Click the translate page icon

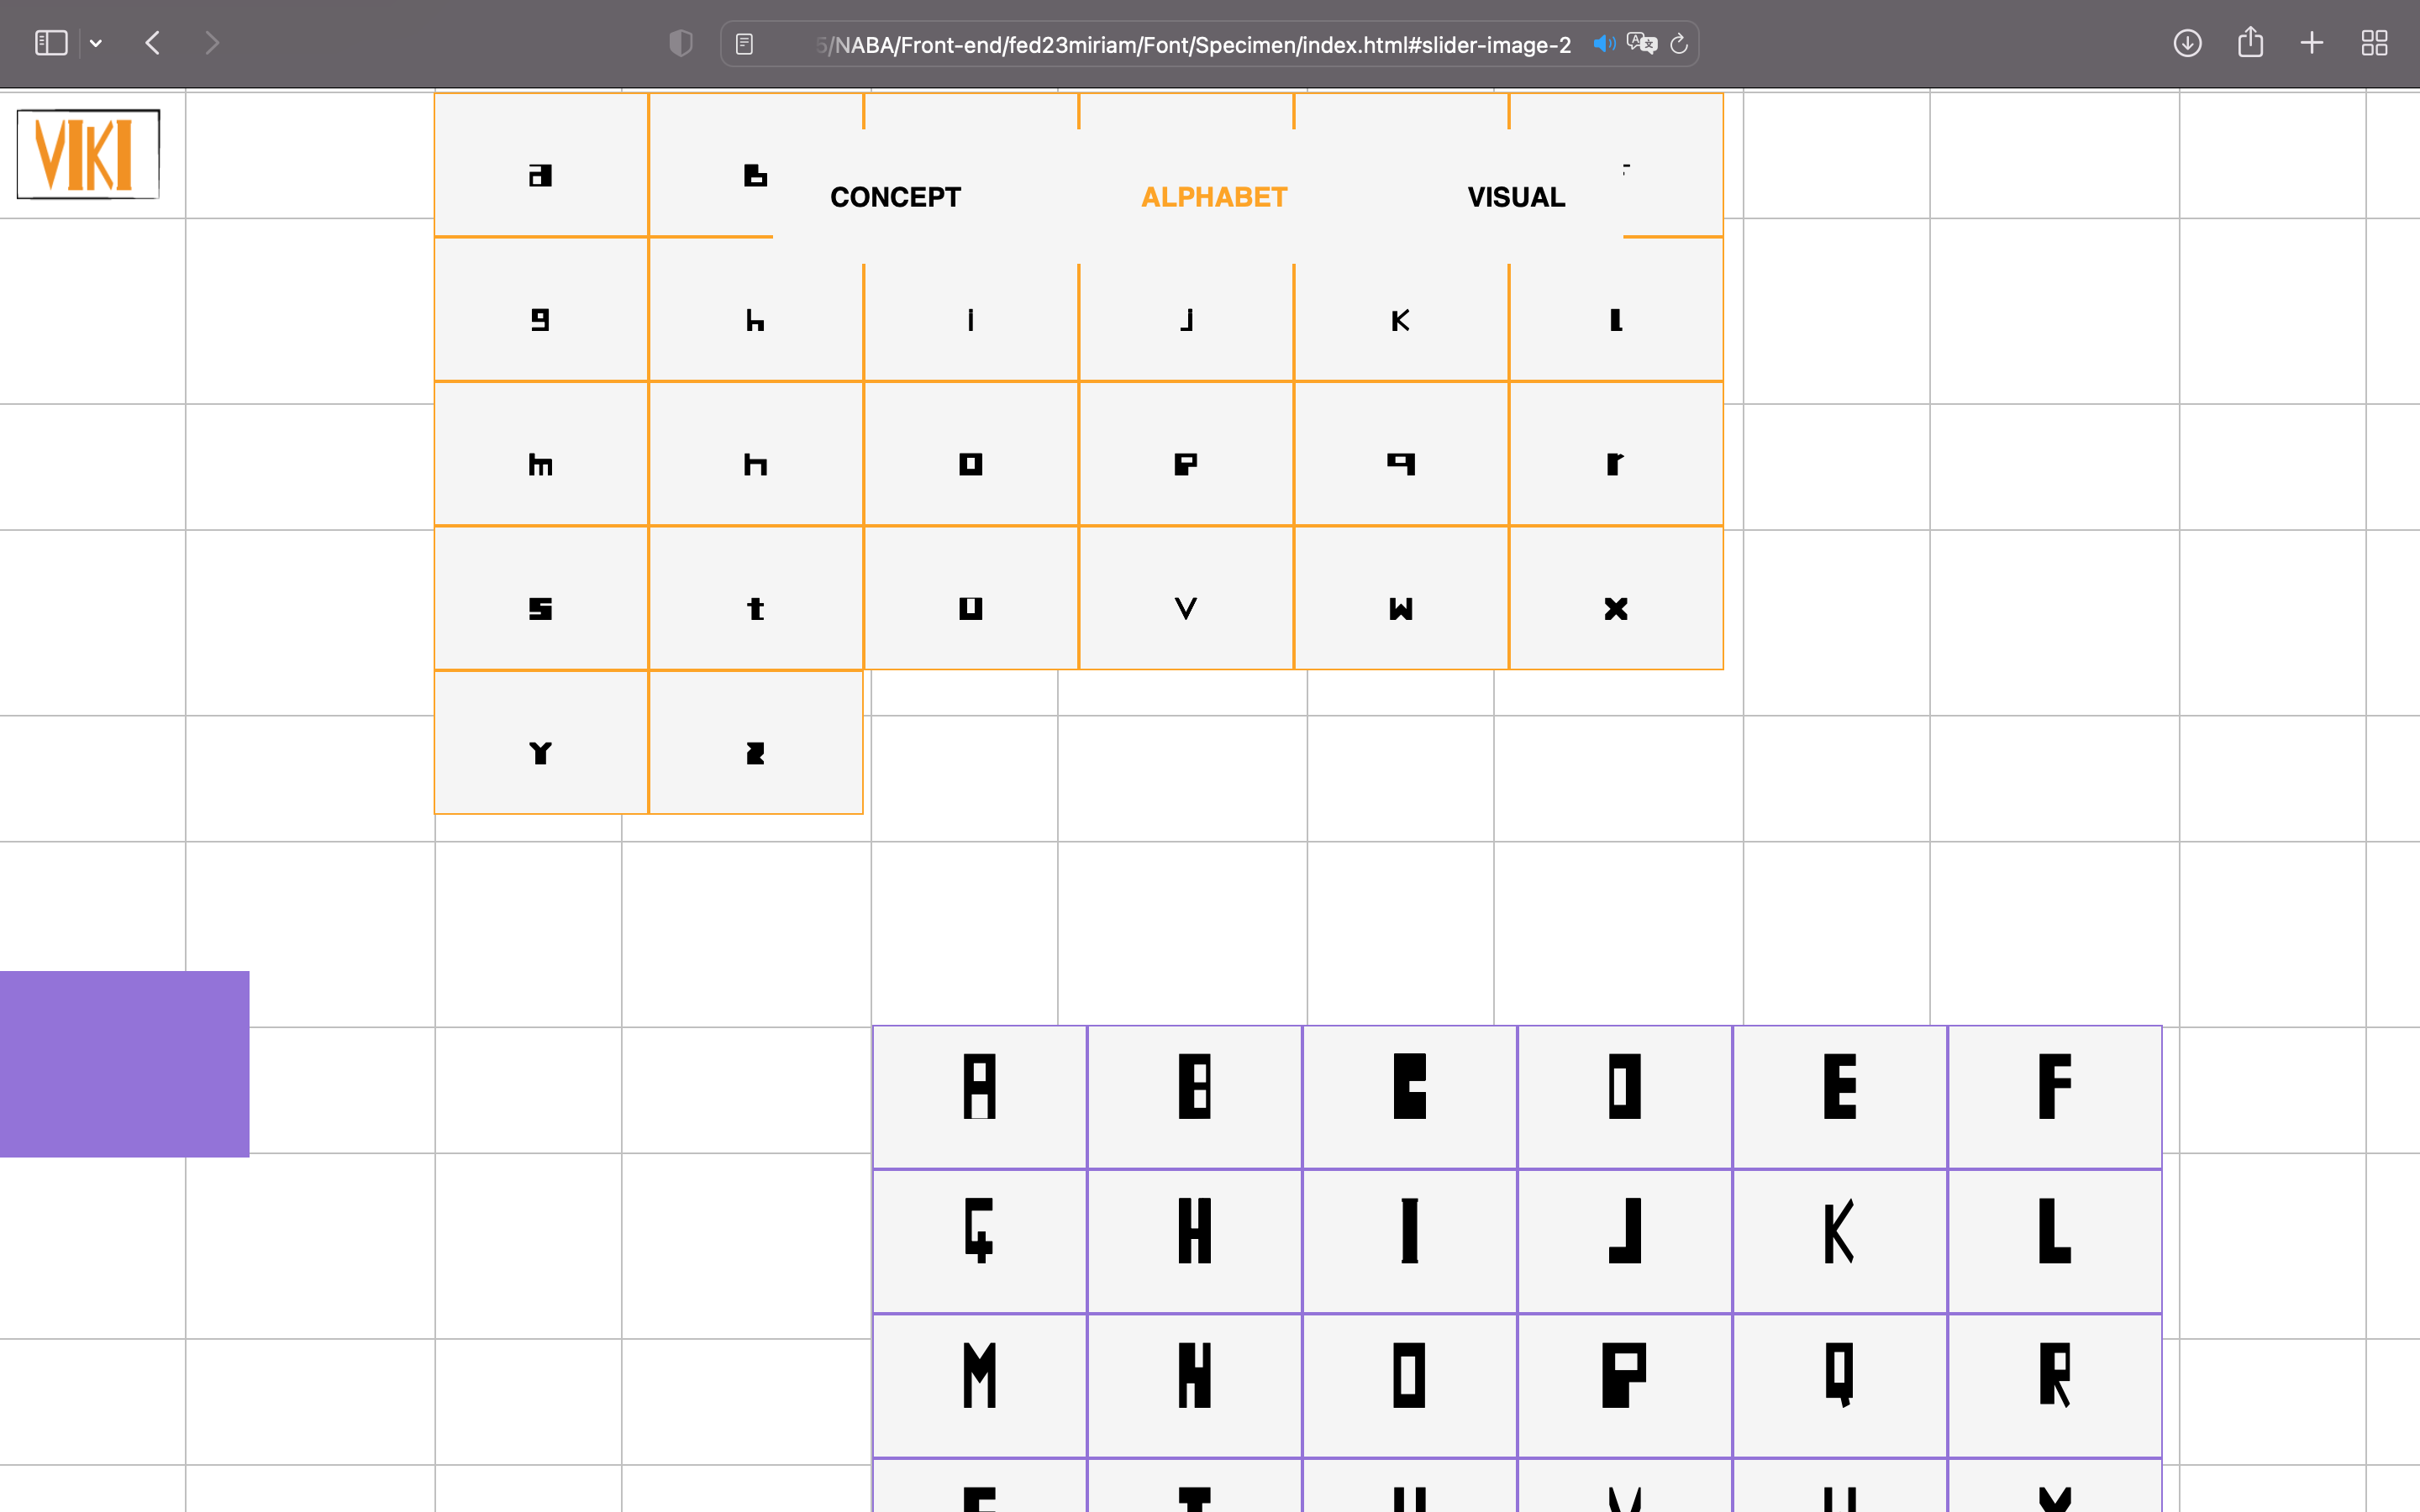[1641, 44]
